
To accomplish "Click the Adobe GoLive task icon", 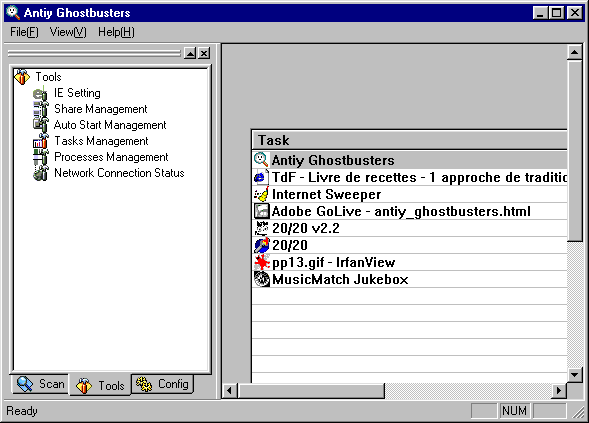I will (x=261, y=211).
